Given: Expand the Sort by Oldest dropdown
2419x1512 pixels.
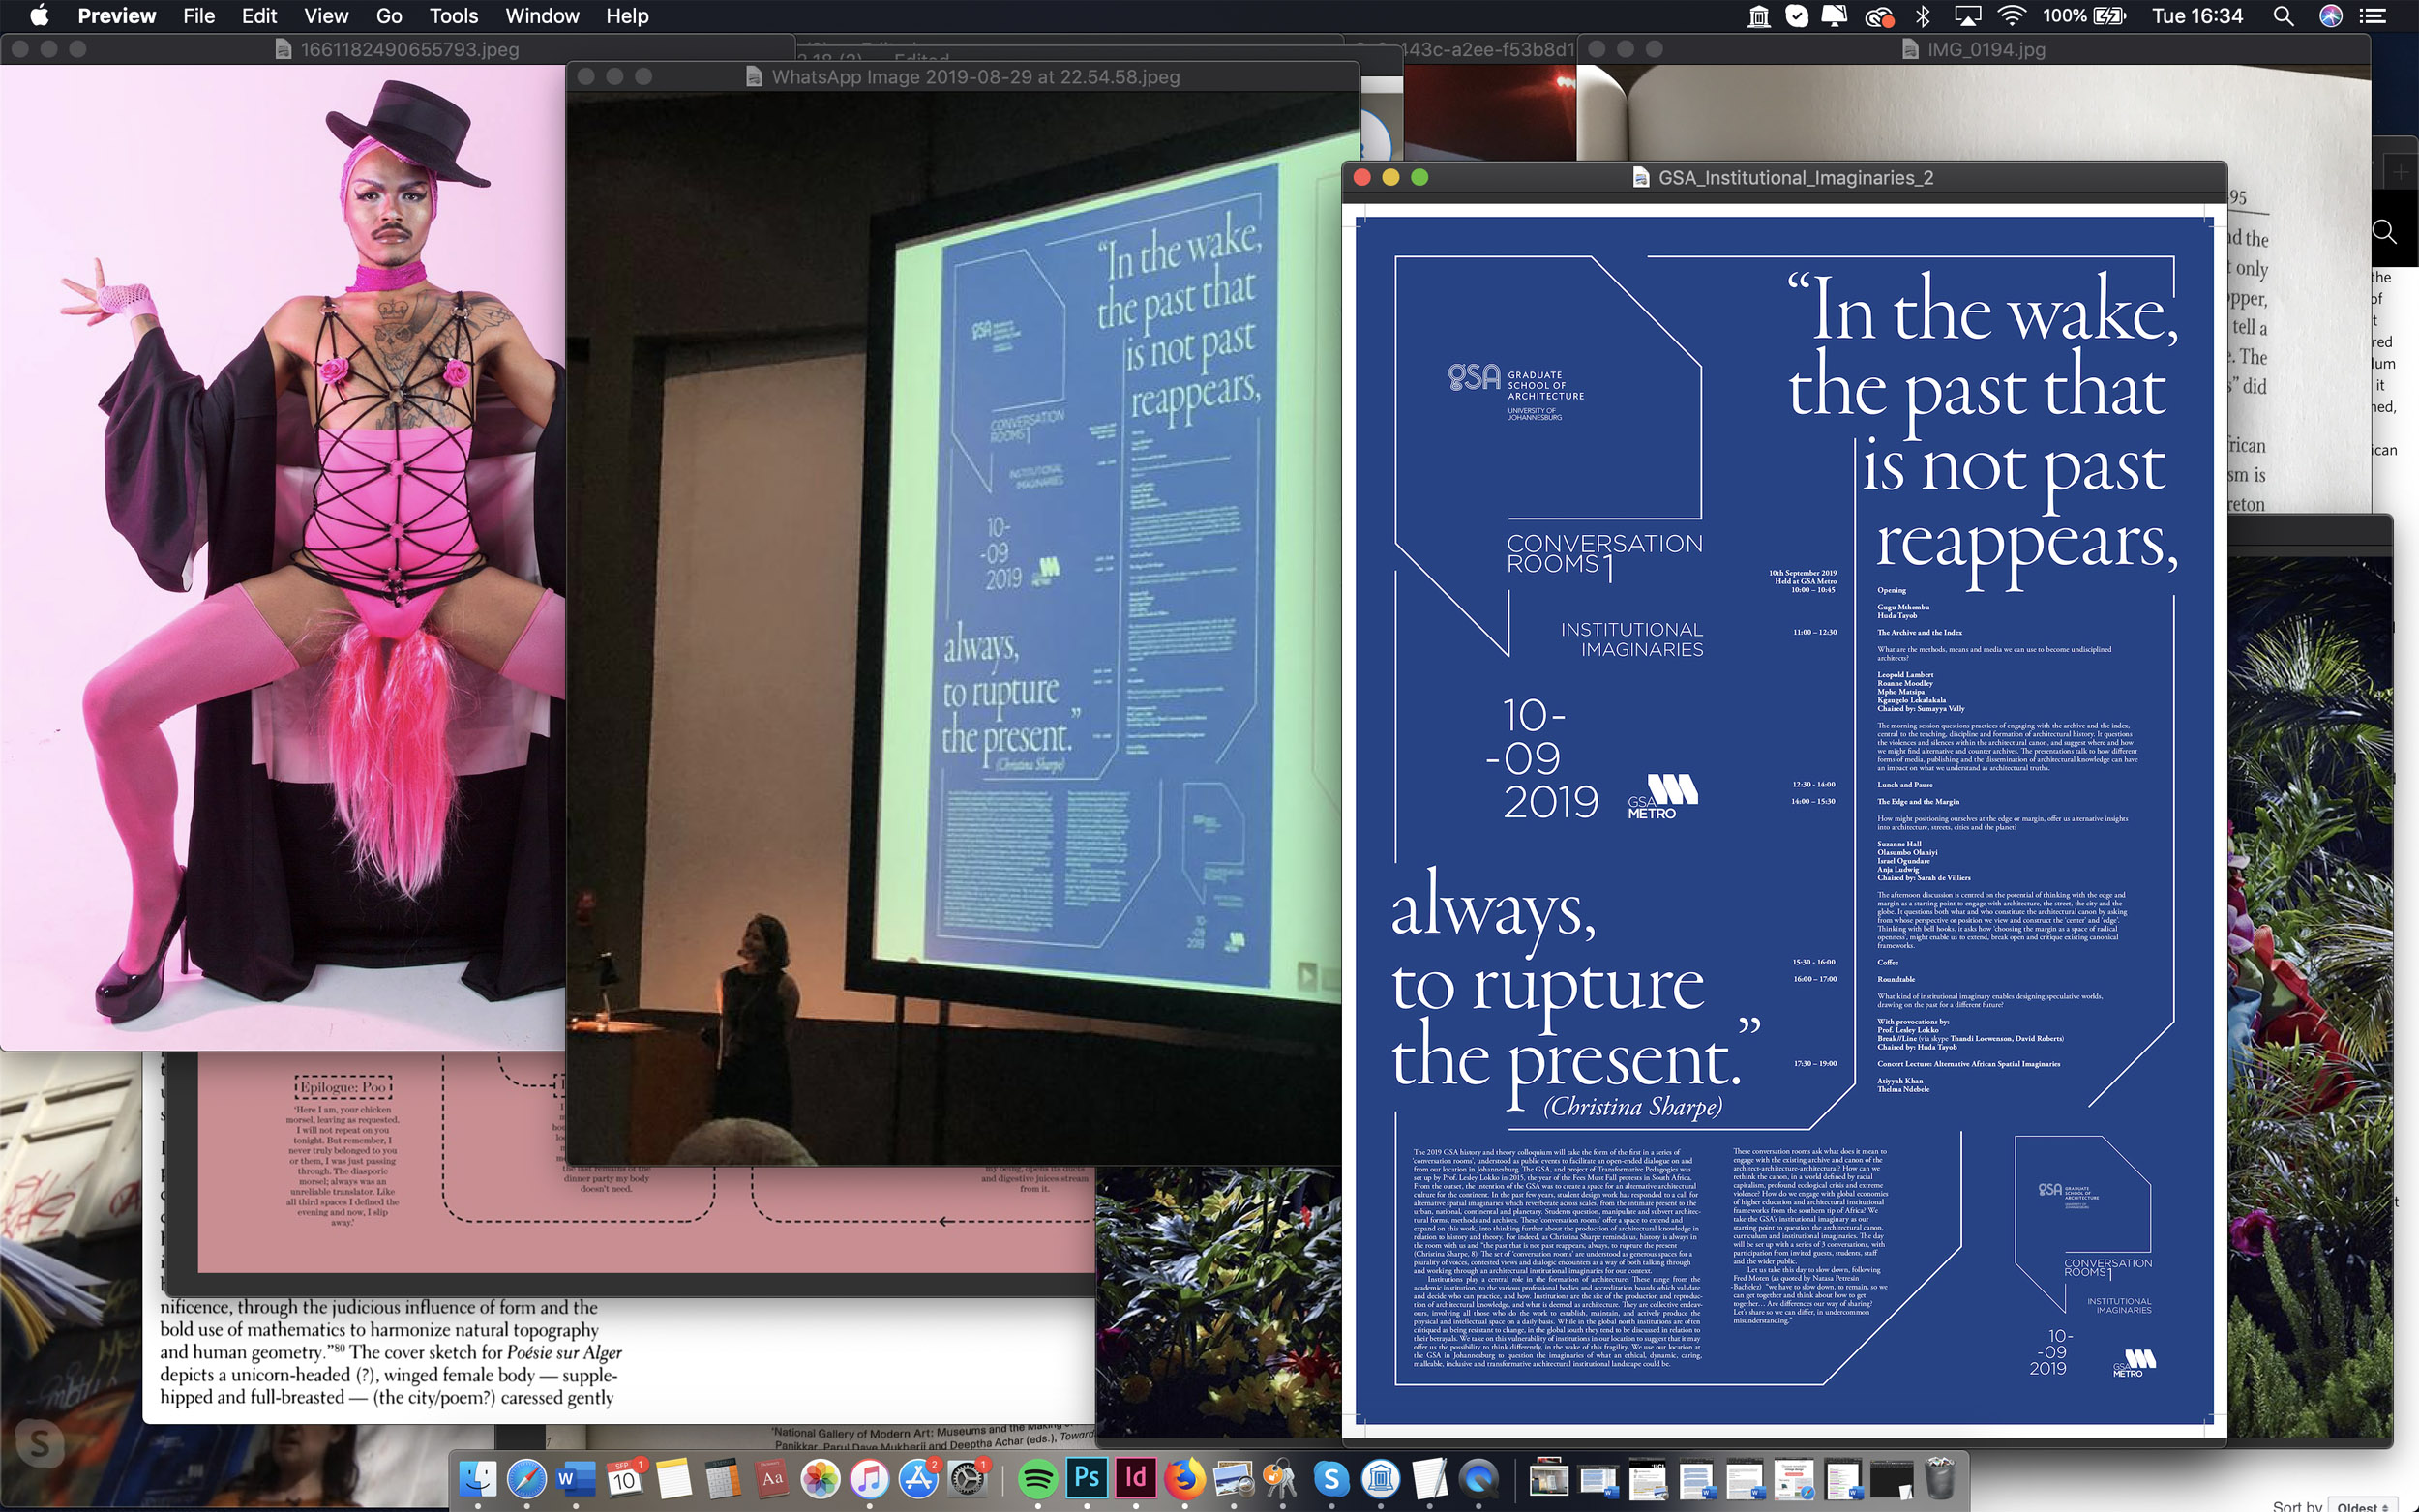Looking at the screenshot, I should [x=2362, y=1506].
